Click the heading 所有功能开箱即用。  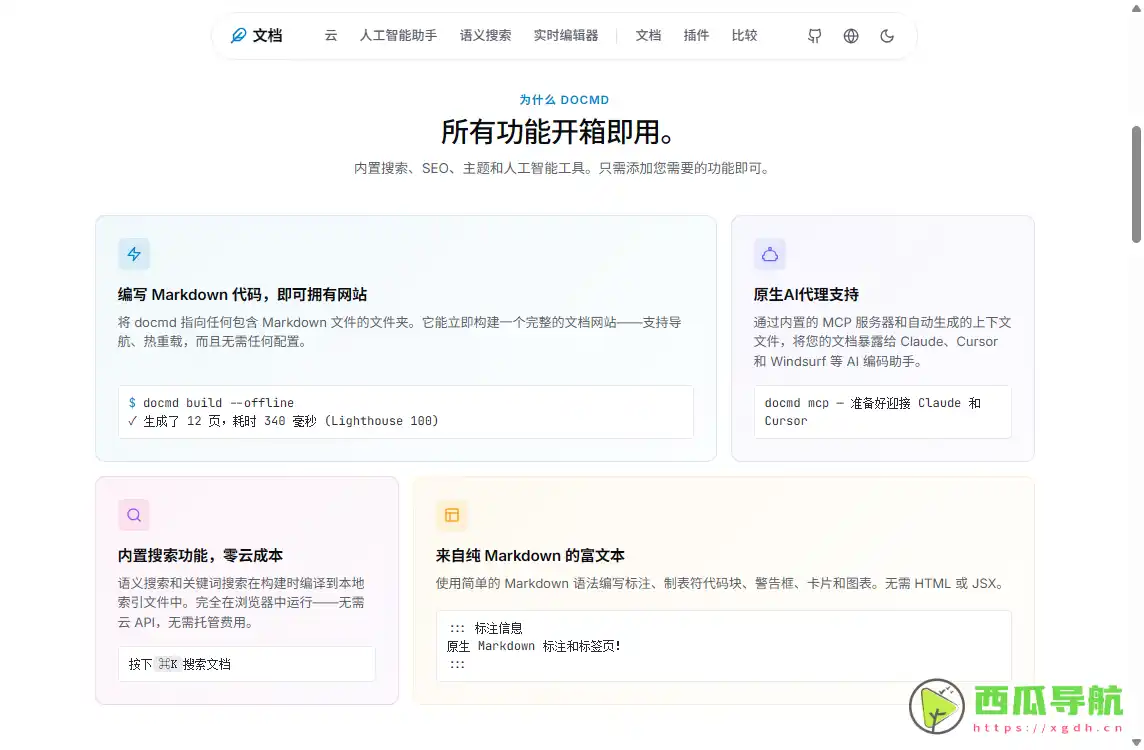coord(558,132)
